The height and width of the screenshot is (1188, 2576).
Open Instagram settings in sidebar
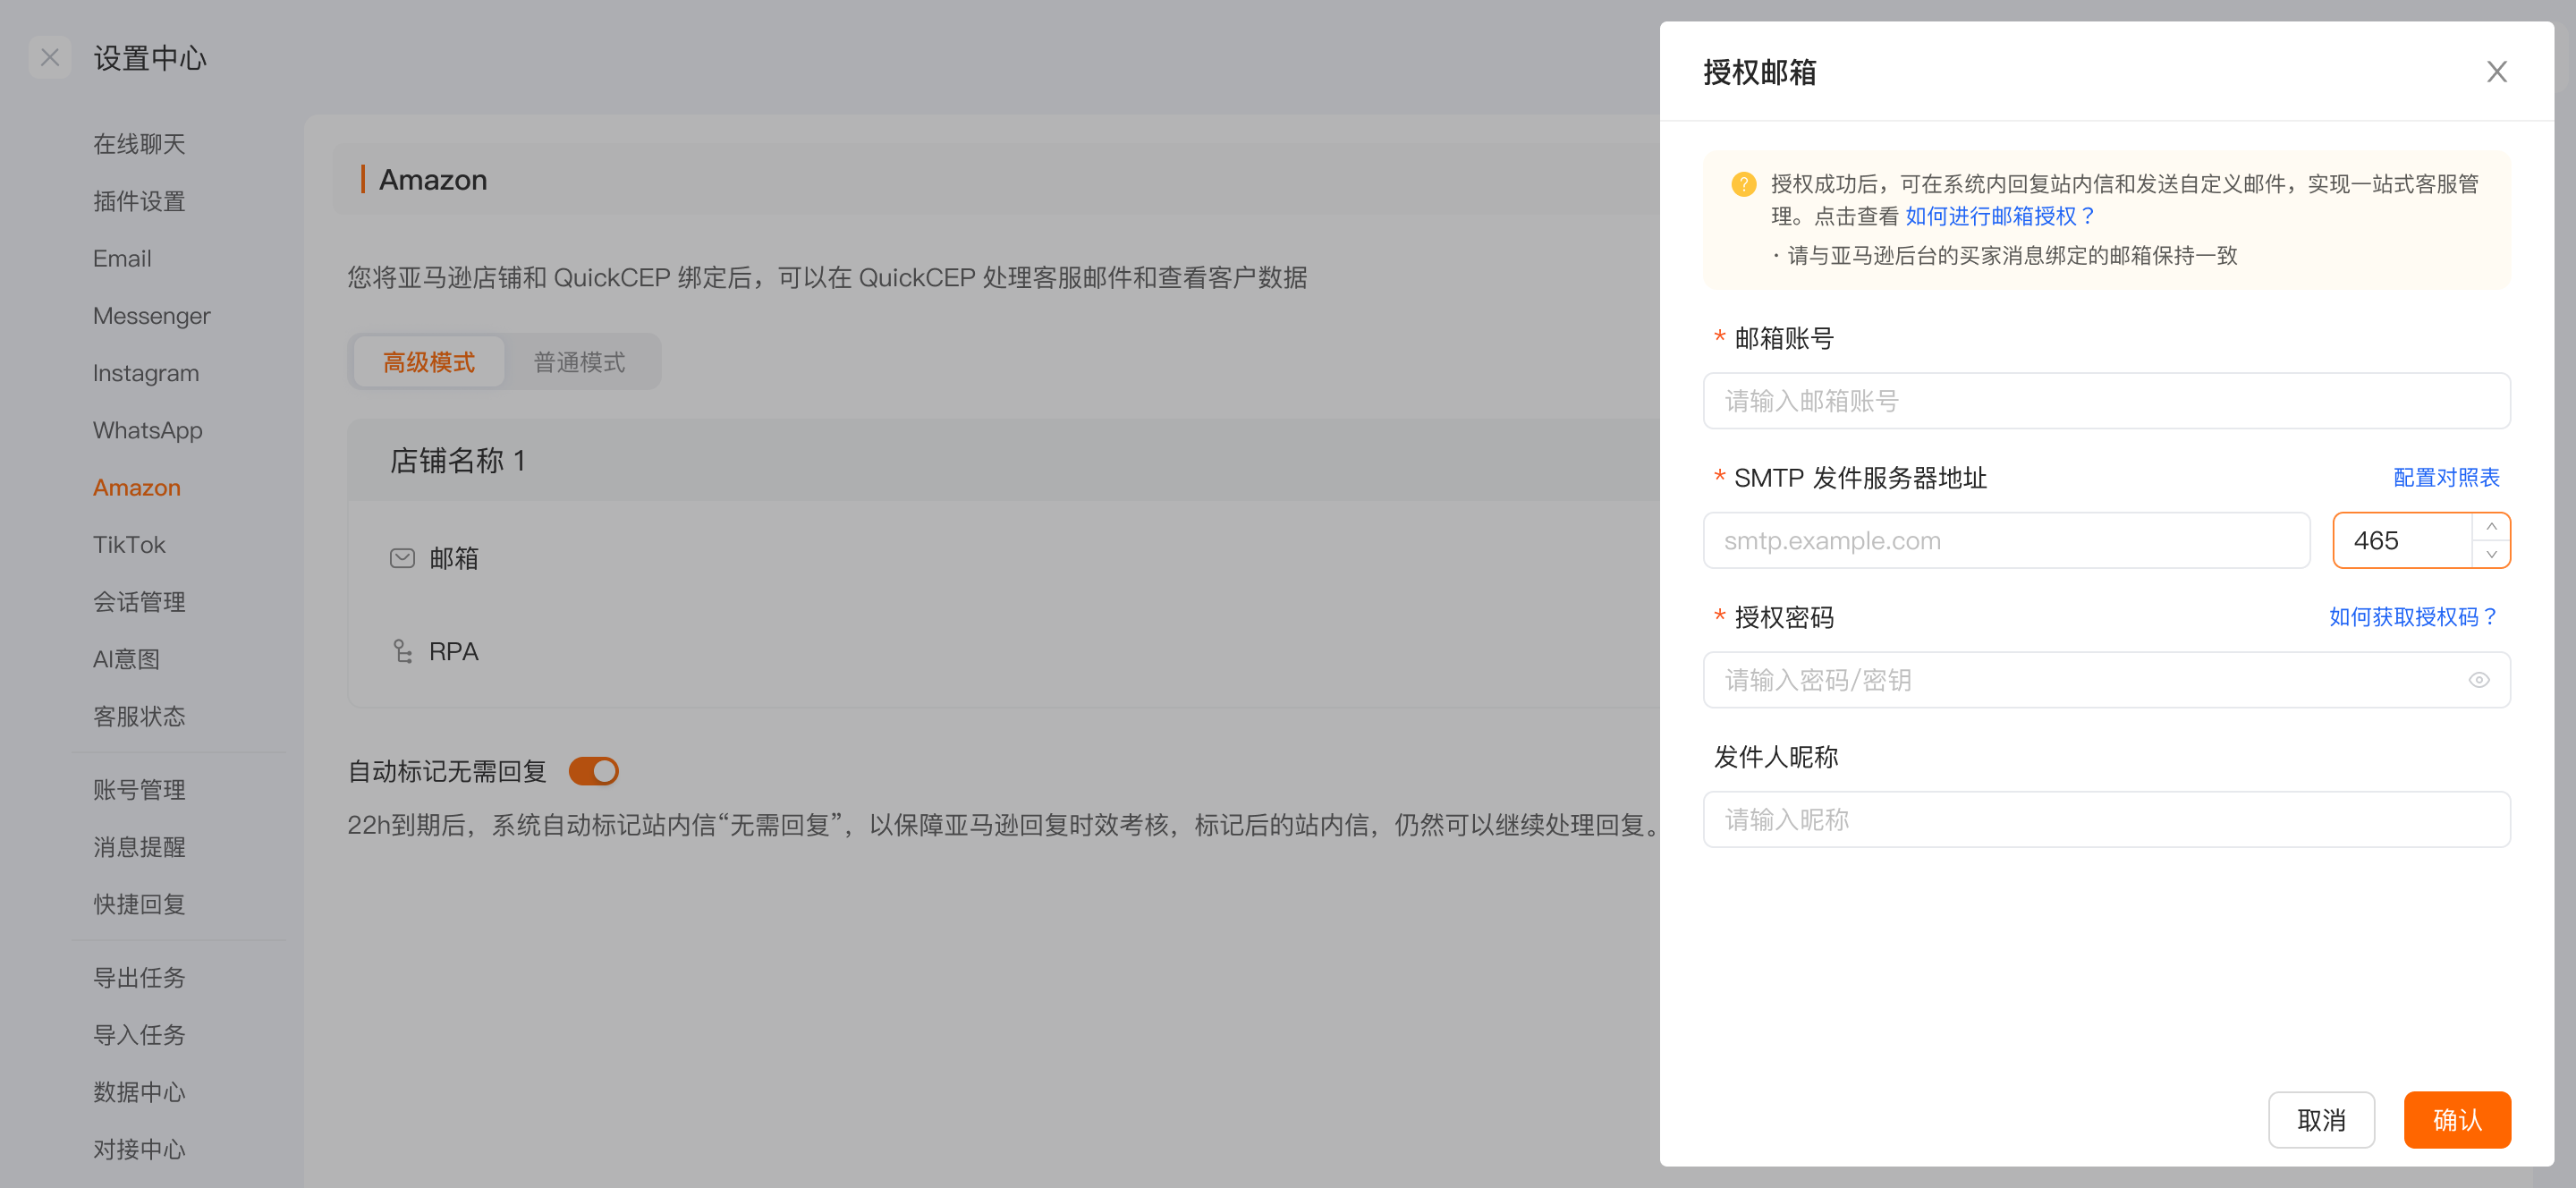[146, 373]
